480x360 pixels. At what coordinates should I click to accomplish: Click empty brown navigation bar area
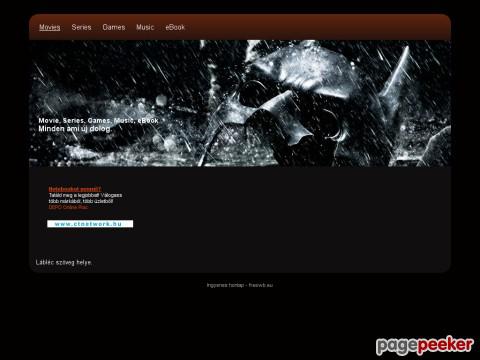(317, 27)
